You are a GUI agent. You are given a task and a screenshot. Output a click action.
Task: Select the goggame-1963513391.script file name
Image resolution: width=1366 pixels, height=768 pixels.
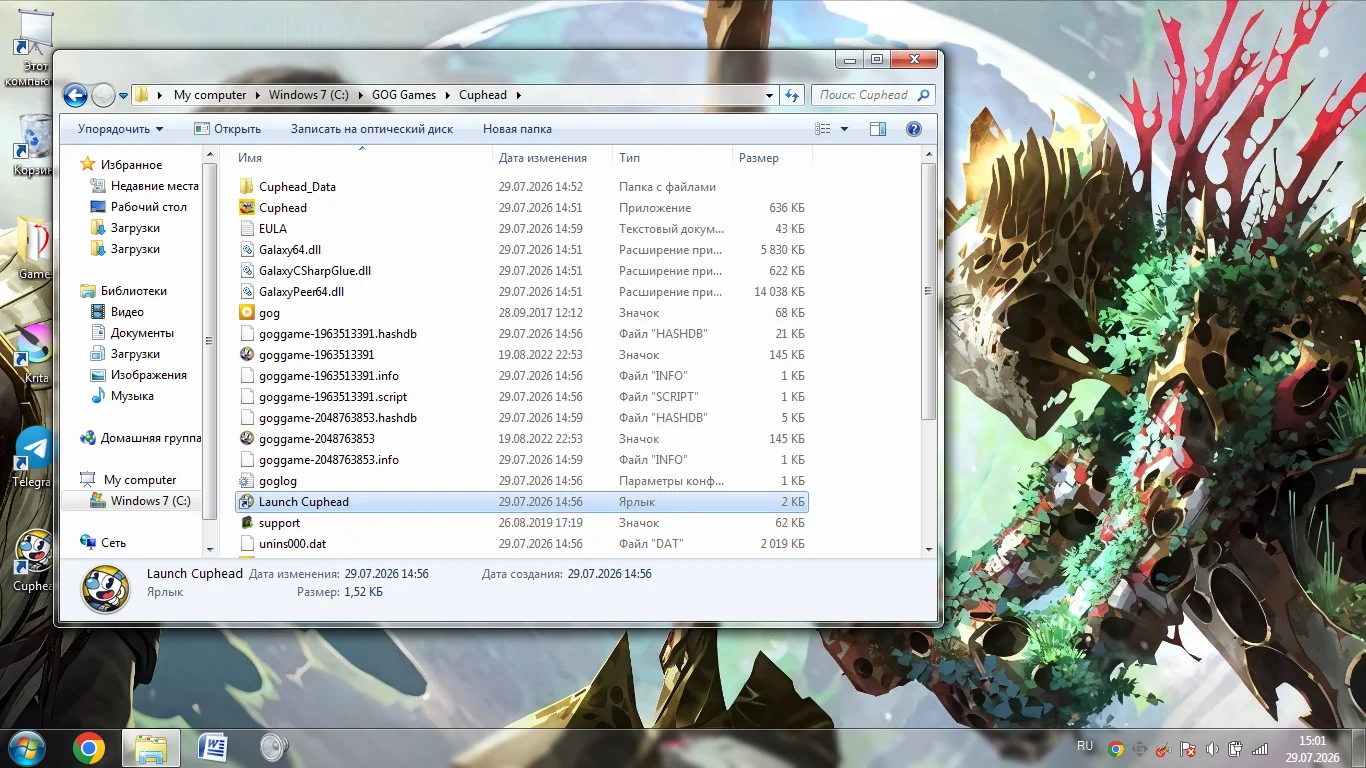point(333,397)
